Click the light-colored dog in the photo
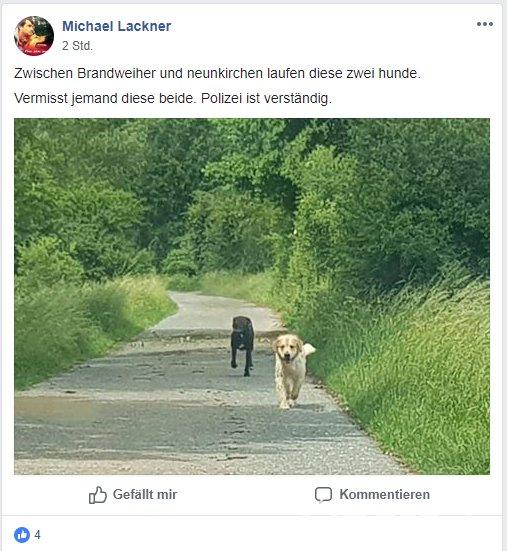Image resolution: width=507 pixels, height=551 pixels. pyautogui.click(x=292, y=371)
